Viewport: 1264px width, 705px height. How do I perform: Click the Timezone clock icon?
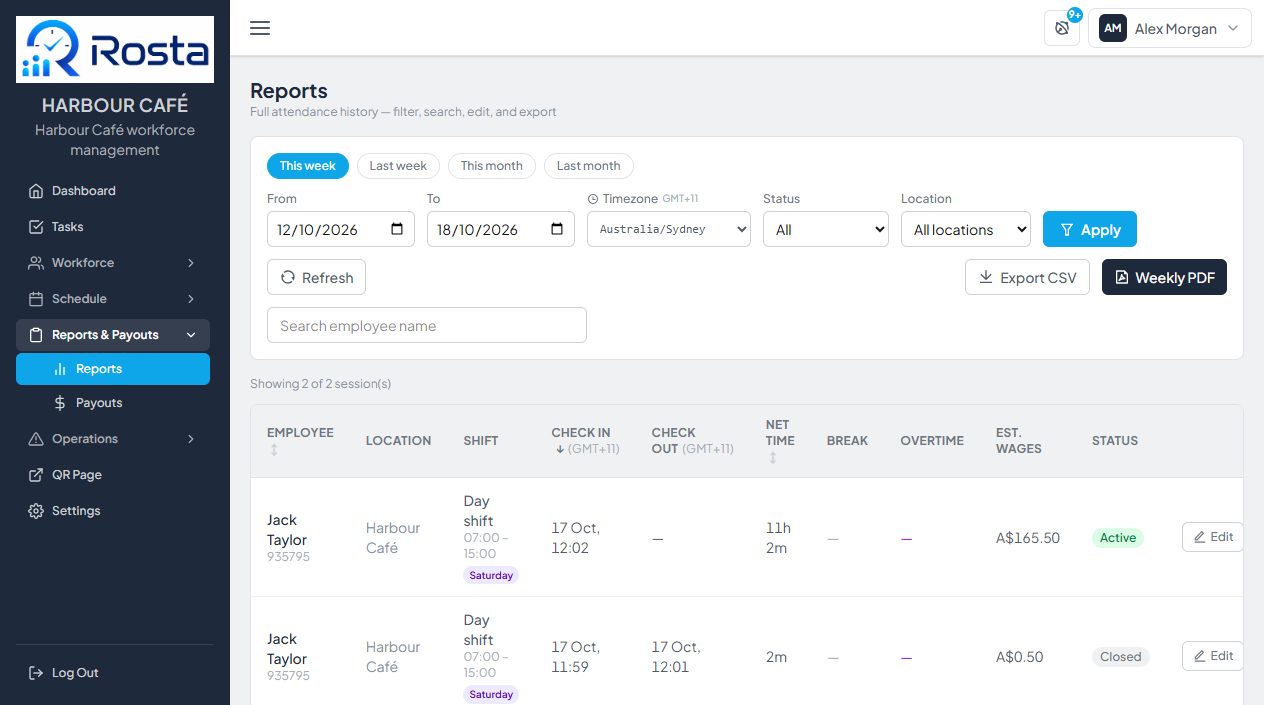click(x=593, y=199)
